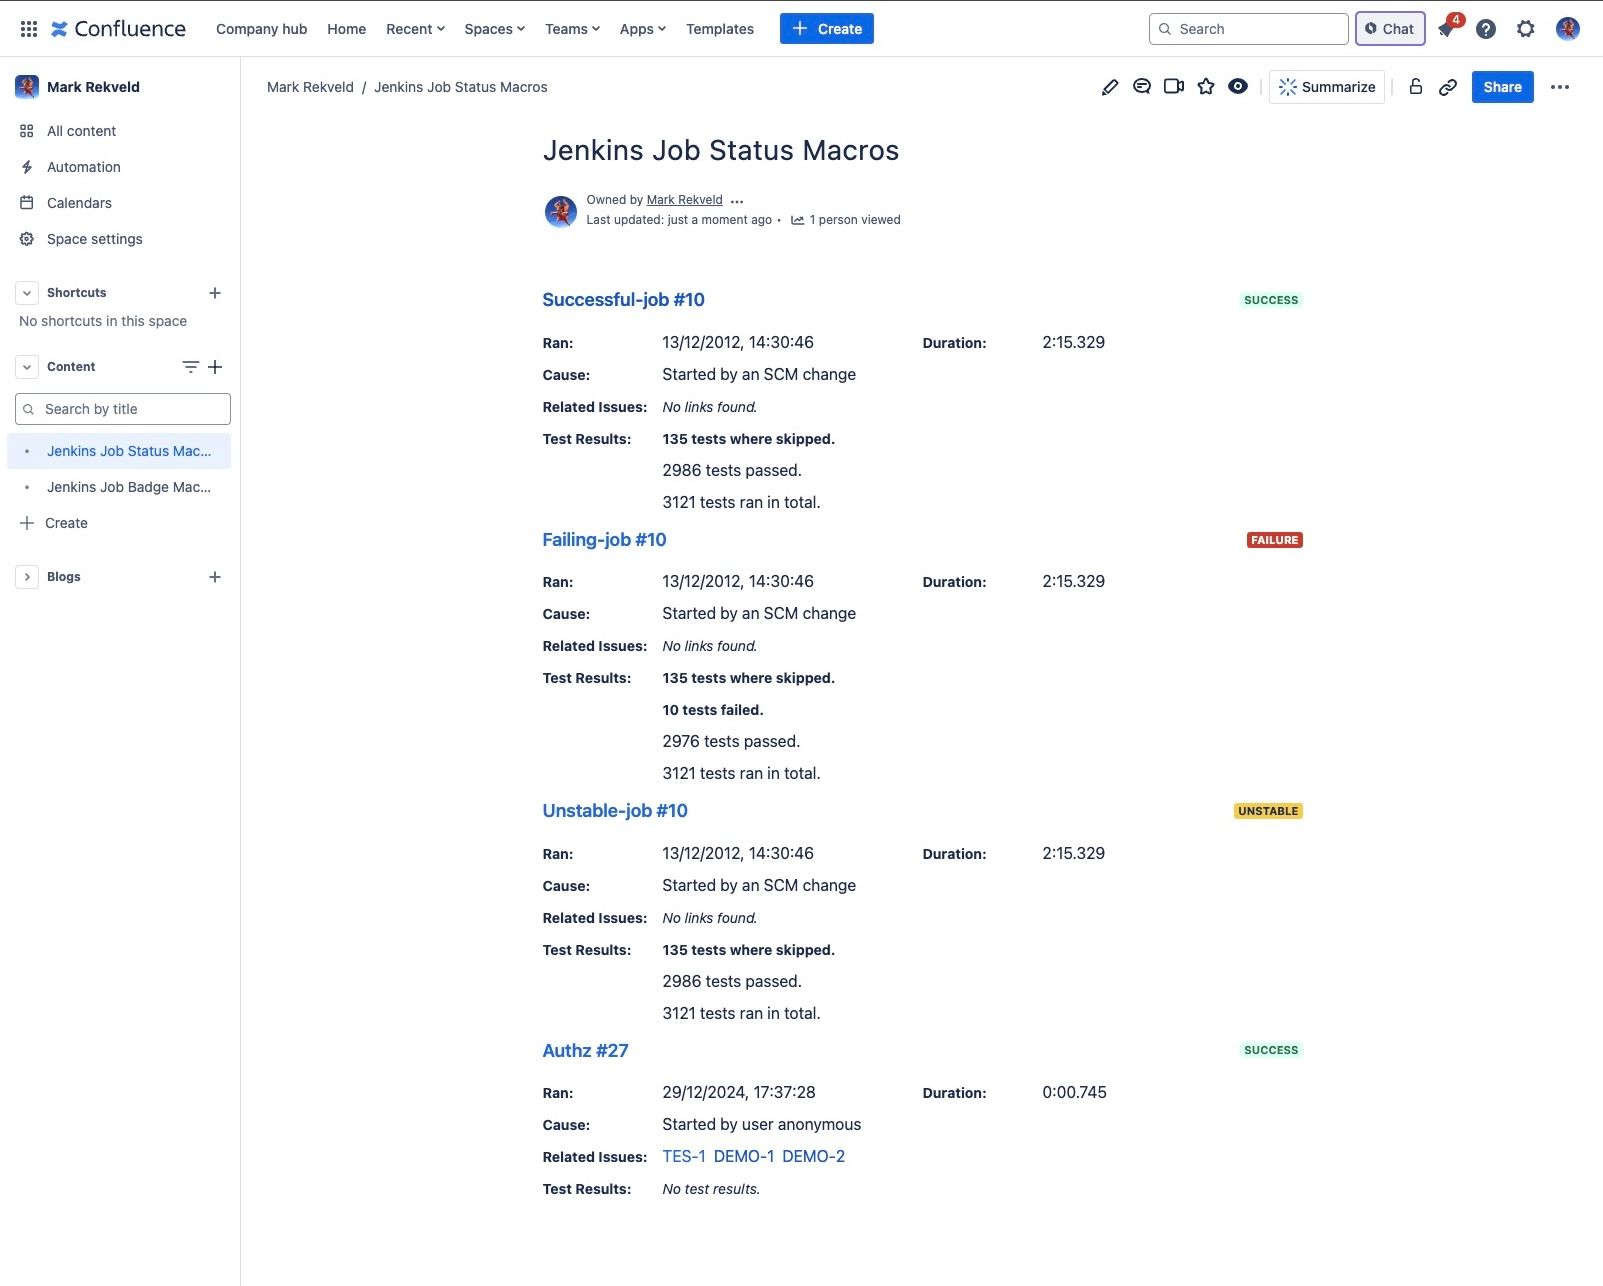Open the Successful-job #10 link
The image size is (1603, 1286).
point(623,300)
